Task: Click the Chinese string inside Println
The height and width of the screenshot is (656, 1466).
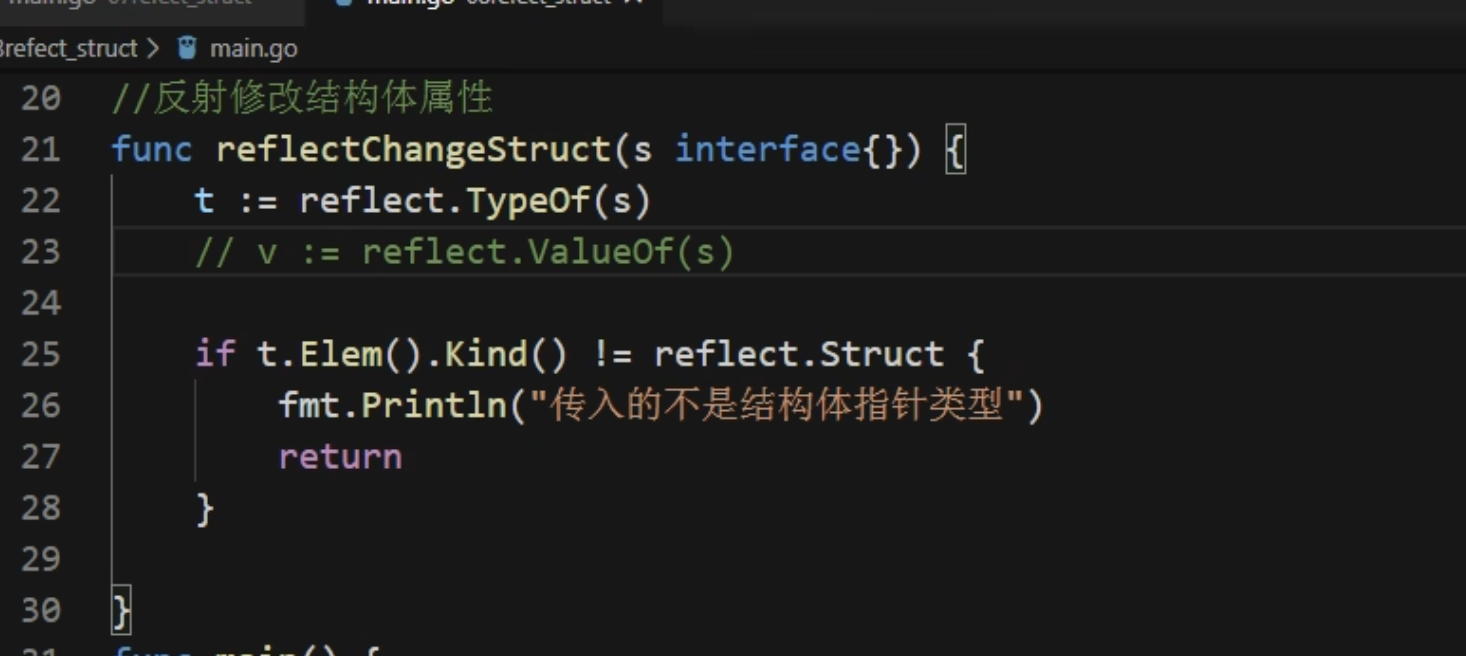Action: (776, 405)
